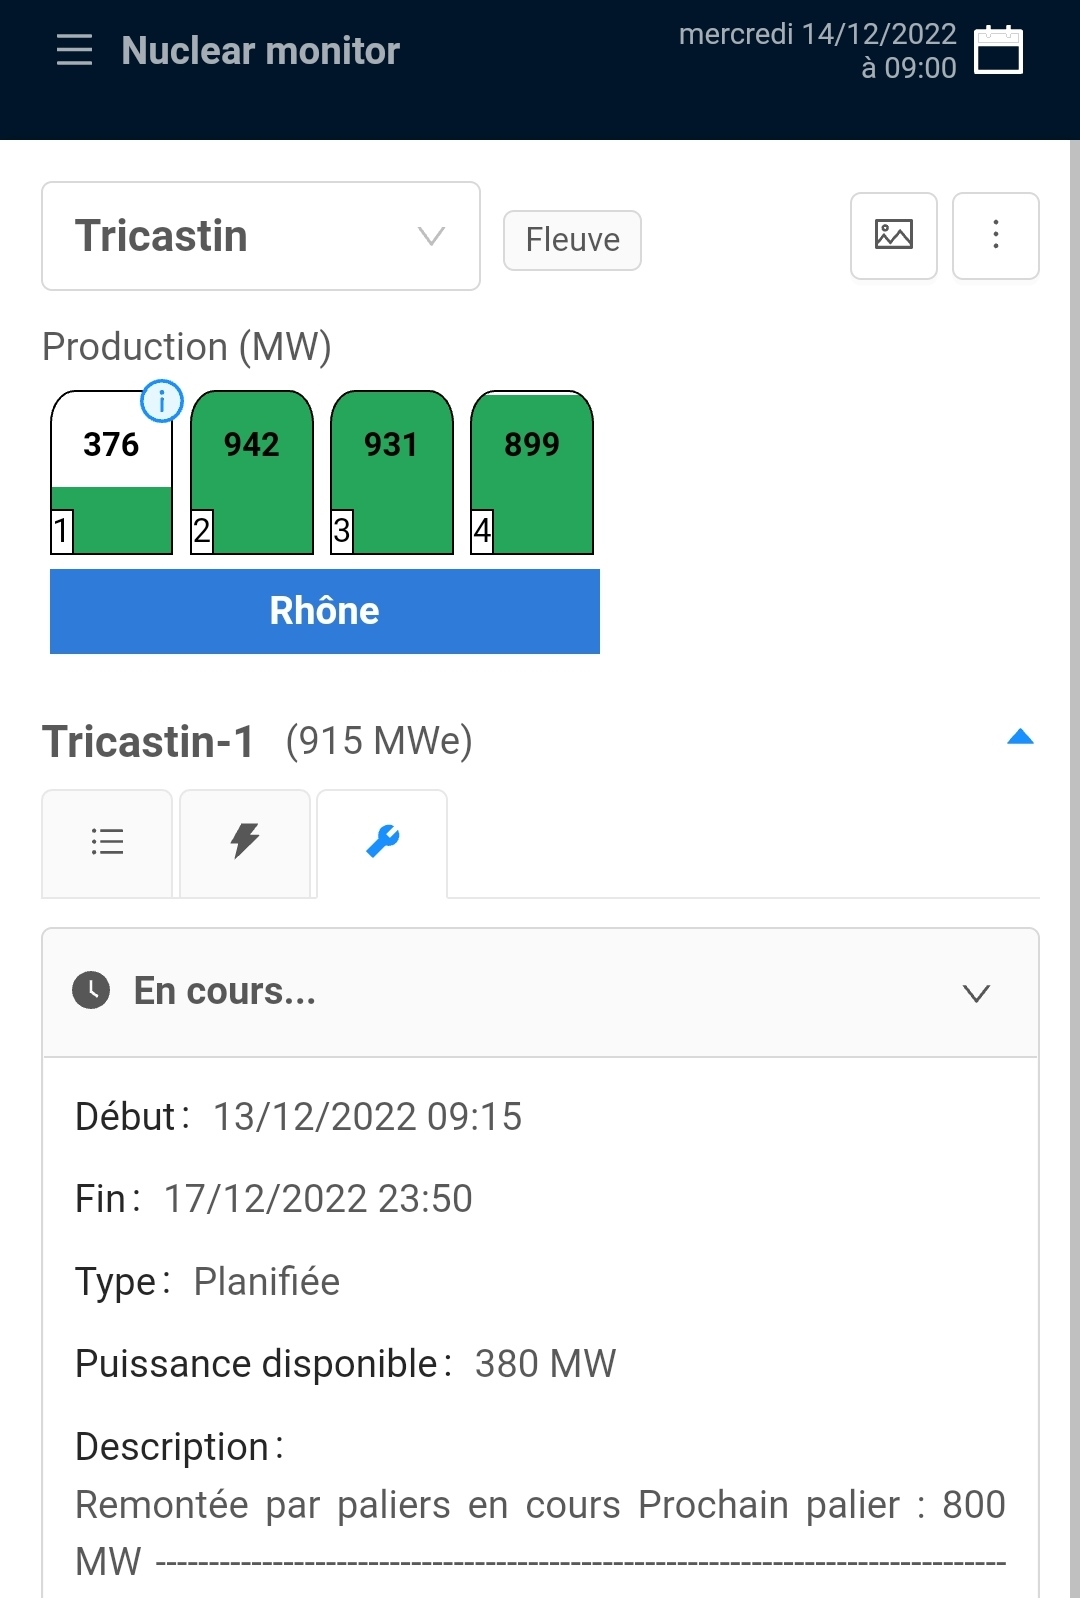Select reactor 3 showing 931 MW
Image resolution: width=1080 pixels, height=1598 pixels.
(x=392, y=472)
